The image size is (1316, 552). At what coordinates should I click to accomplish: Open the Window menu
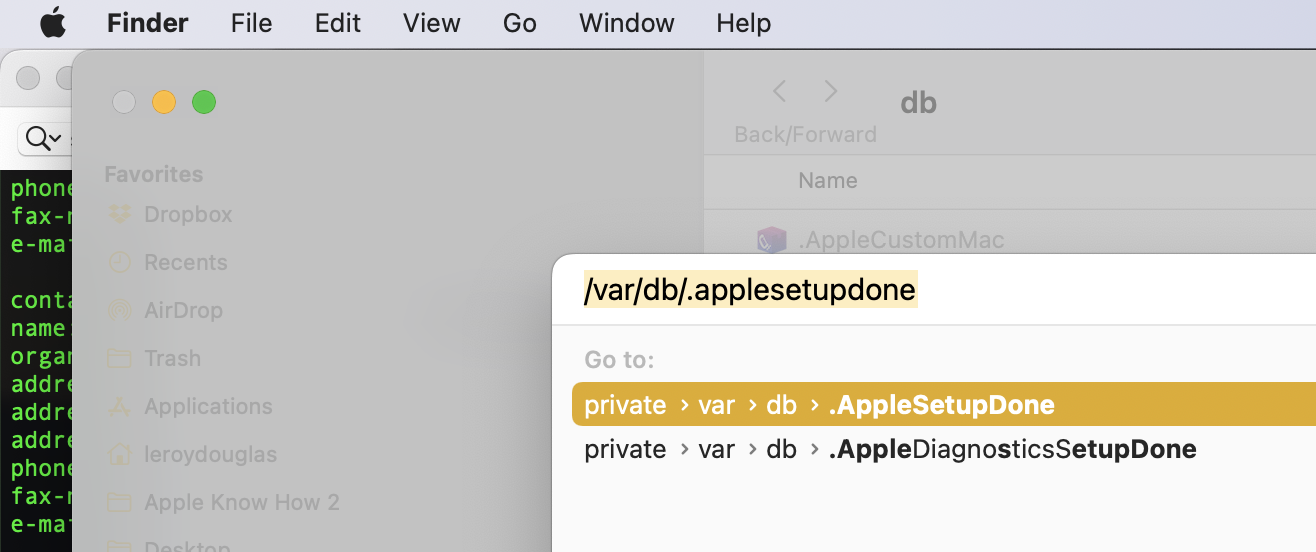627,23
